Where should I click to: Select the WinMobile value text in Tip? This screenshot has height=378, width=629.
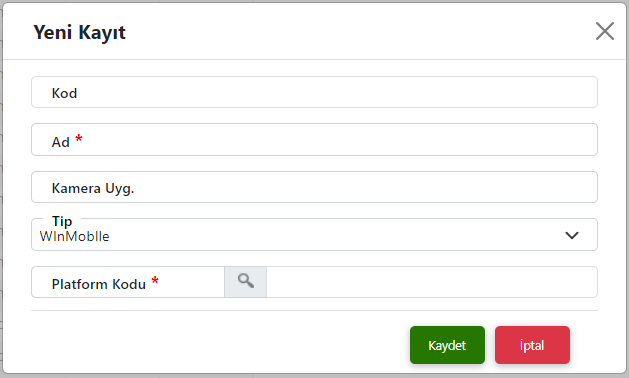point(74,236)
